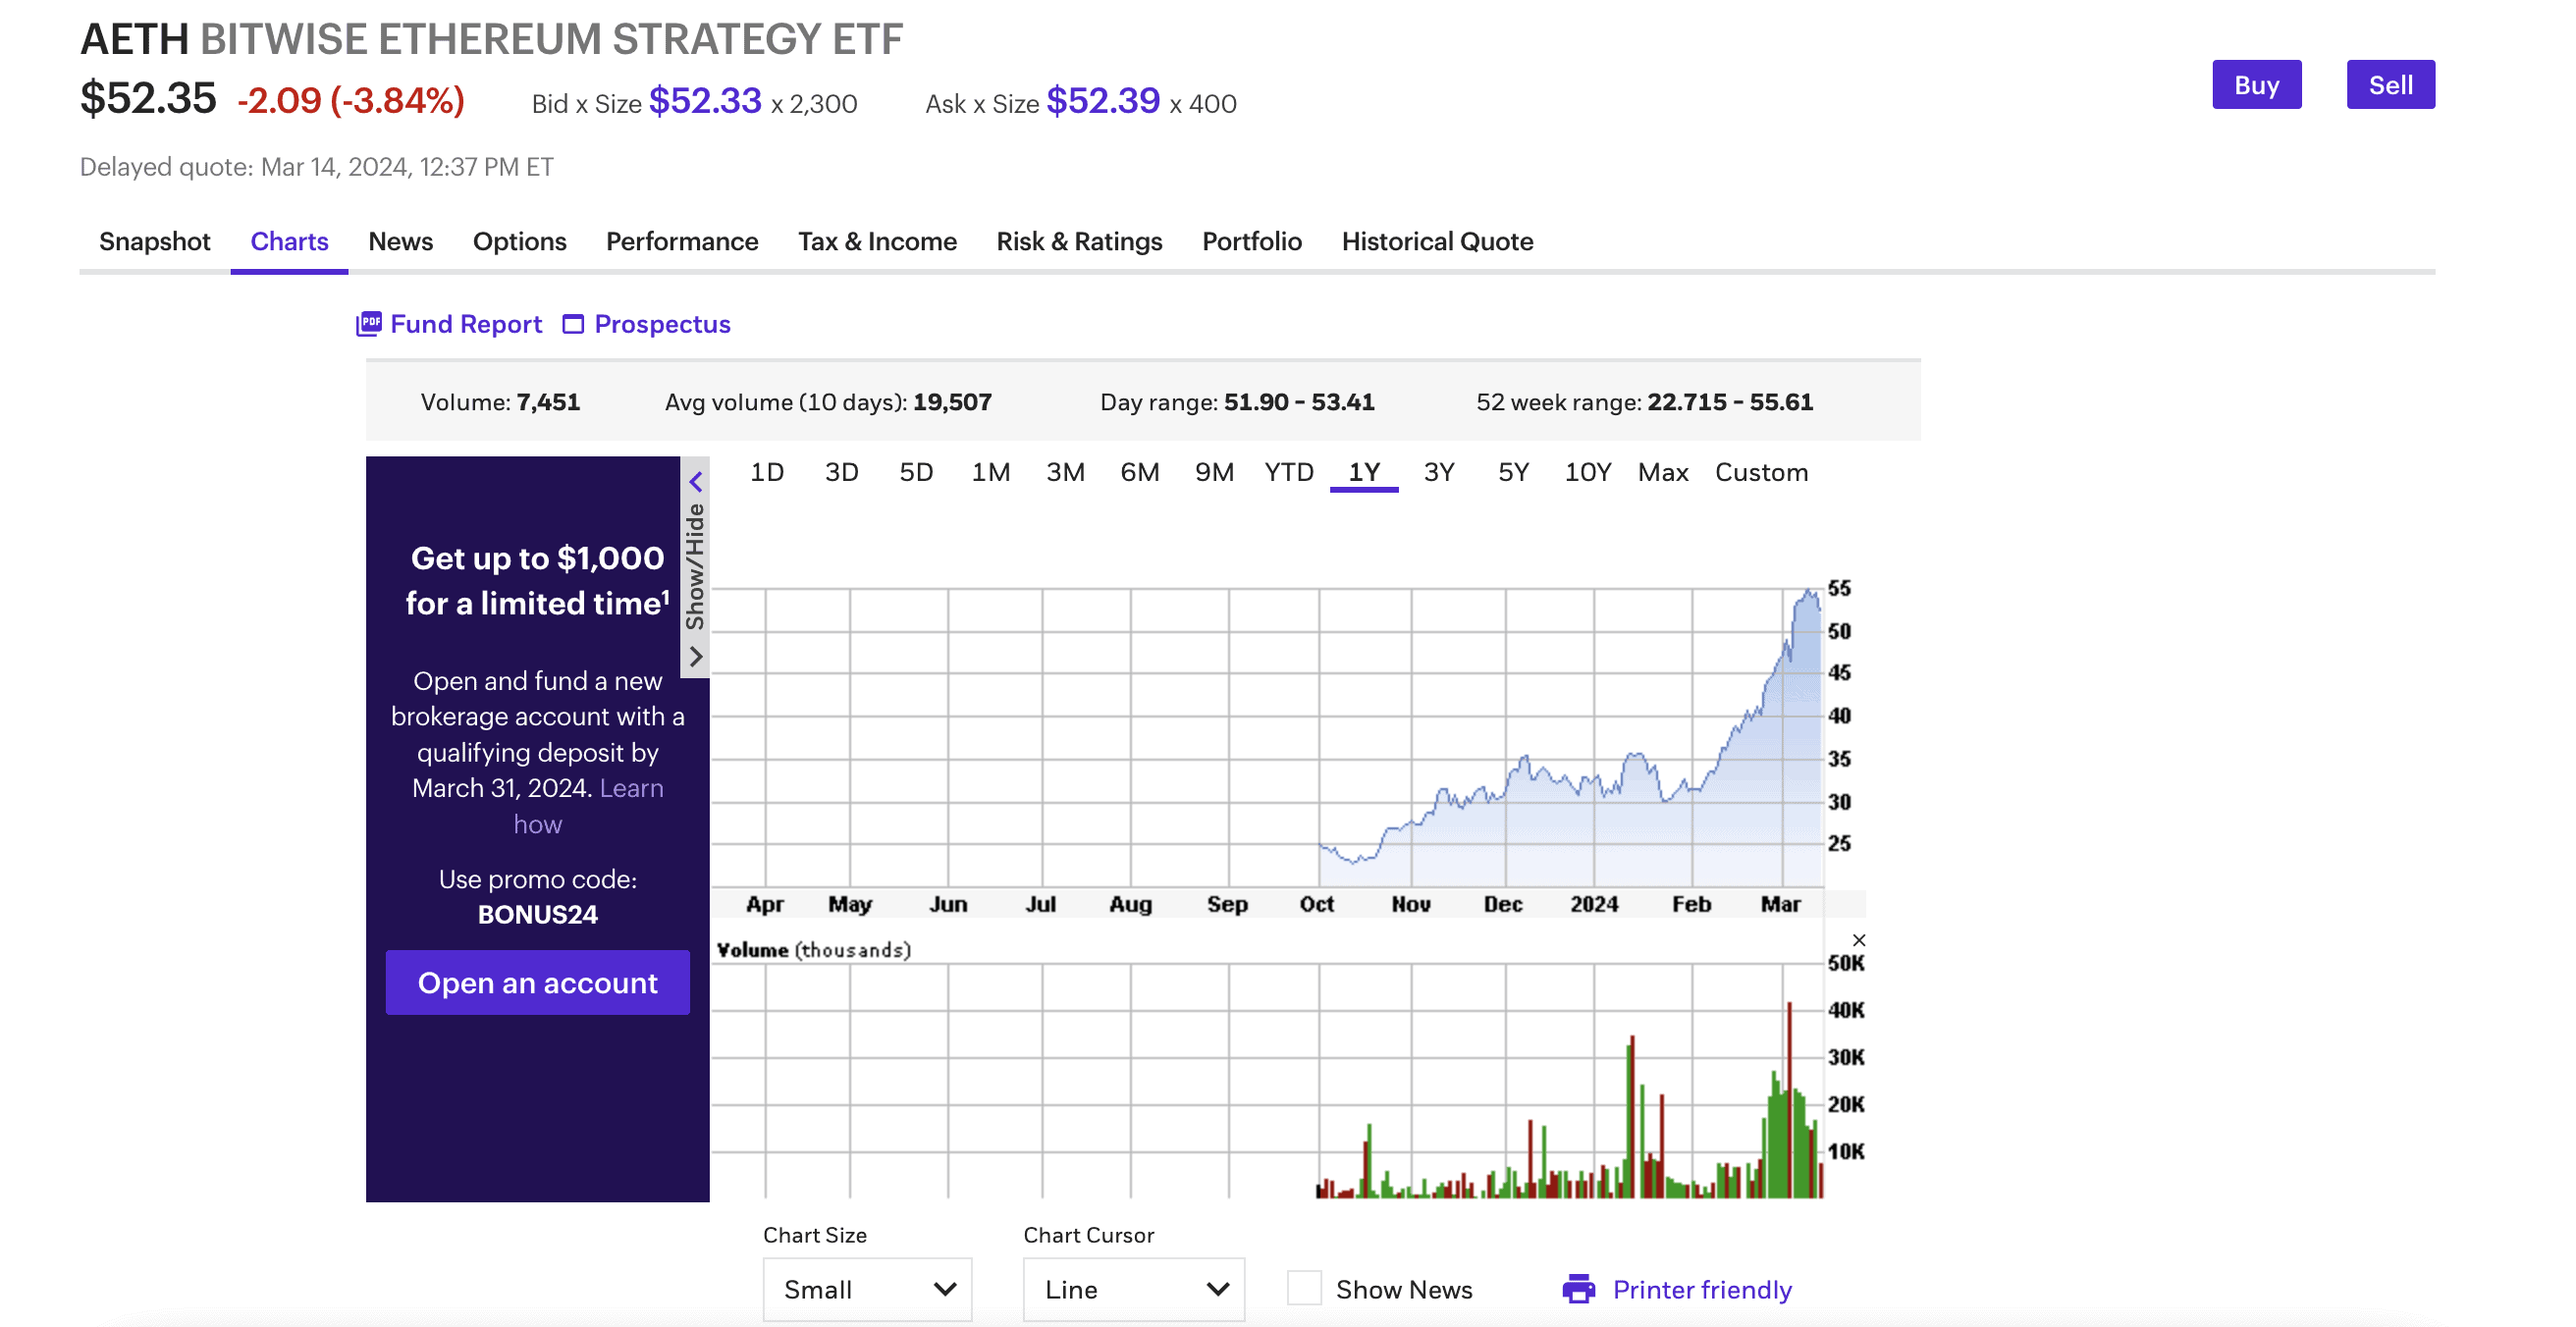Click the printer icon
The width and height of the screenshot is (2576, 1327).
point(1578,1288)
